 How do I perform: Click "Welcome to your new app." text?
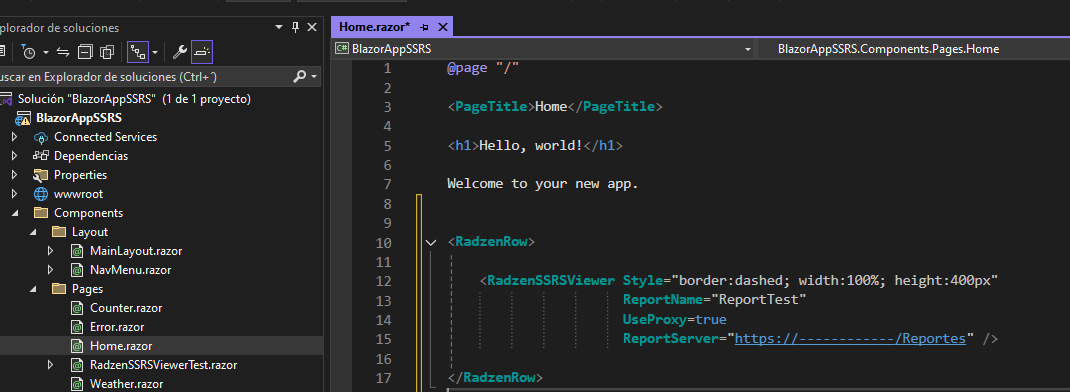click(543, 184)
